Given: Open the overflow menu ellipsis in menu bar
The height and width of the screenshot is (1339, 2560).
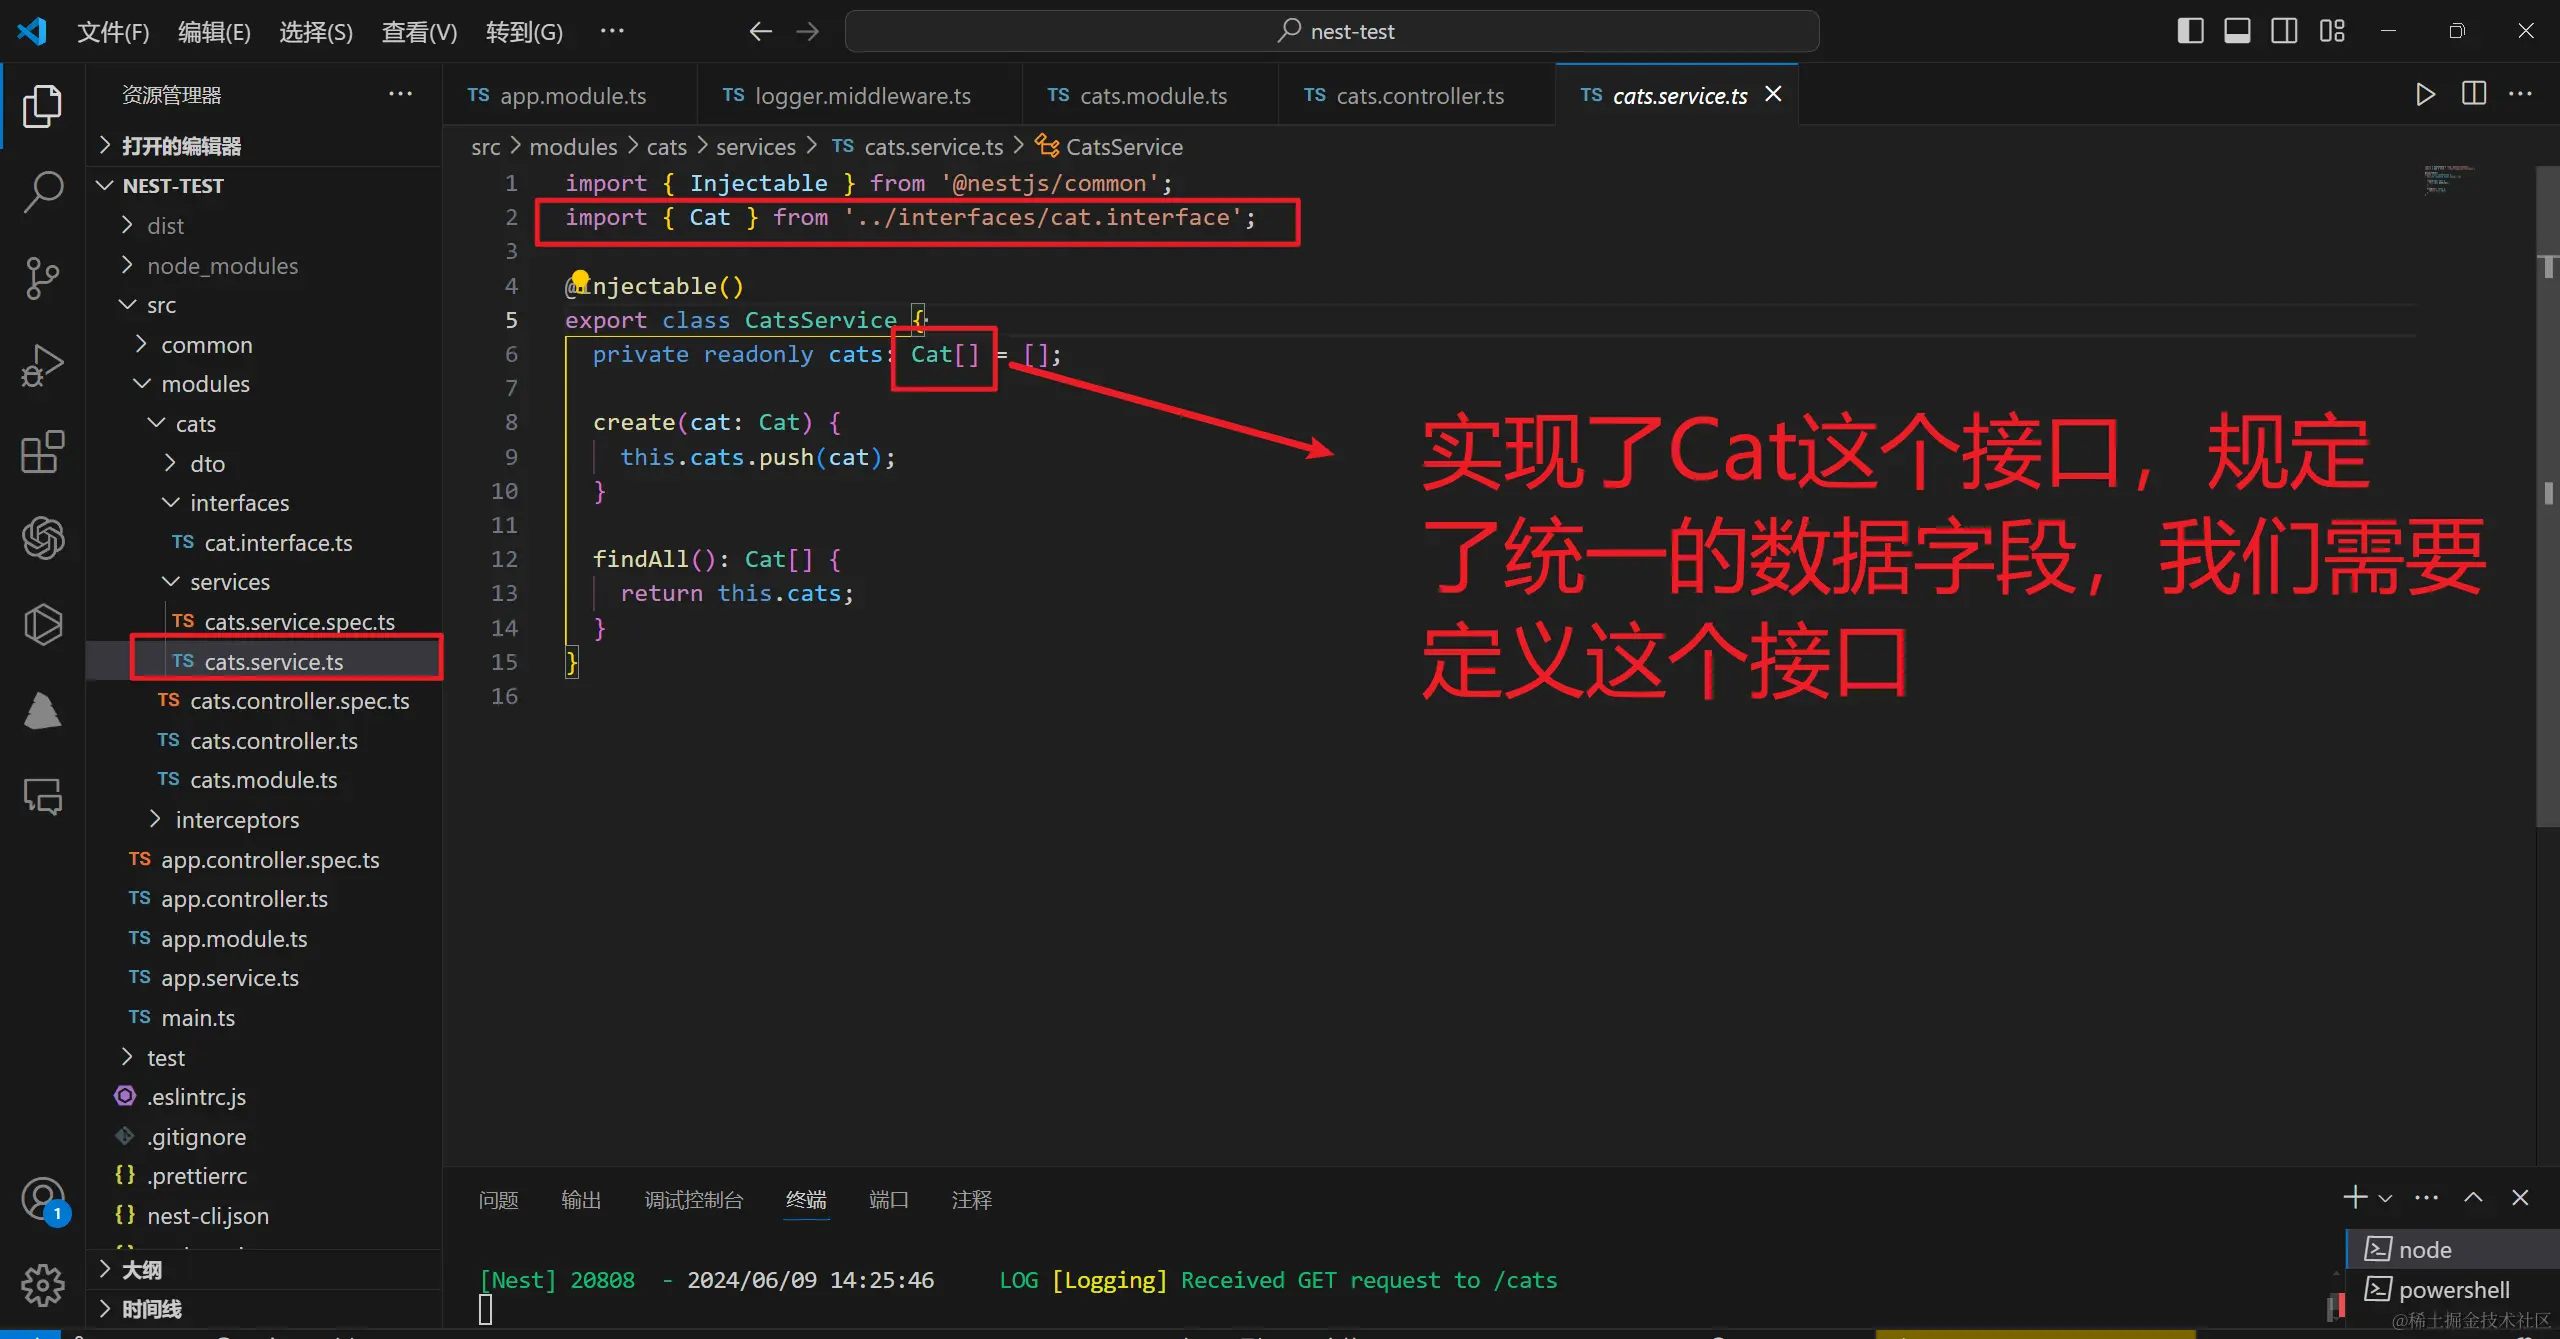Looking at the screenshot, I should [x=612, y=31].
